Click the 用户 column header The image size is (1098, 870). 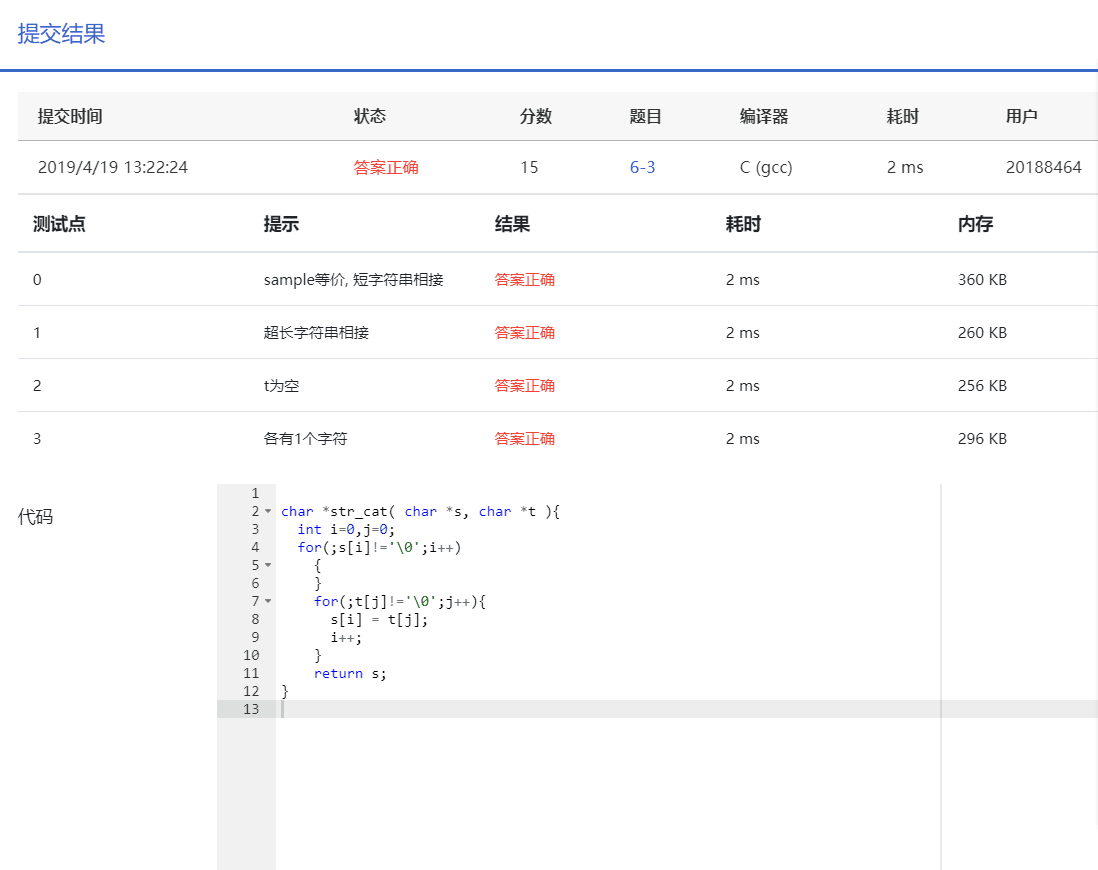tap(1022, 116)
